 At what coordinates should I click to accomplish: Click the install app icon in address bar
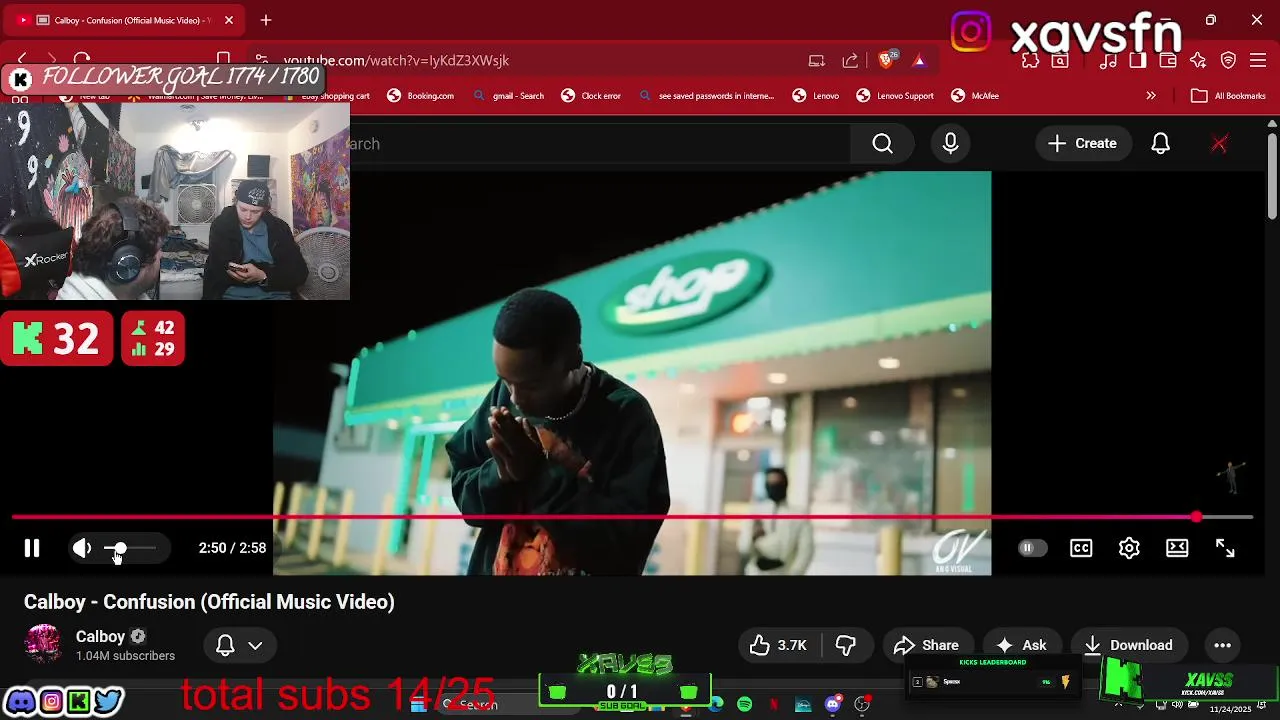[x=817, y=61]
